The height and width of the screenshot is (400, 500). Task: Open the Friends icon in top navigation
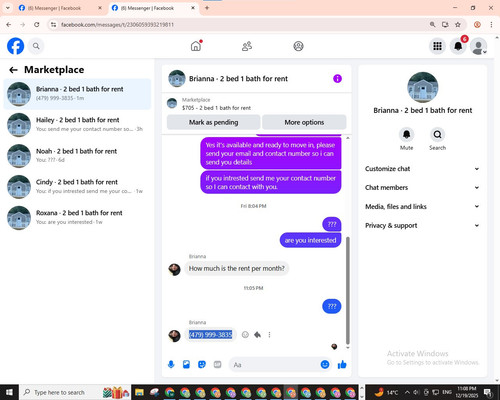[x=247, y=46]
